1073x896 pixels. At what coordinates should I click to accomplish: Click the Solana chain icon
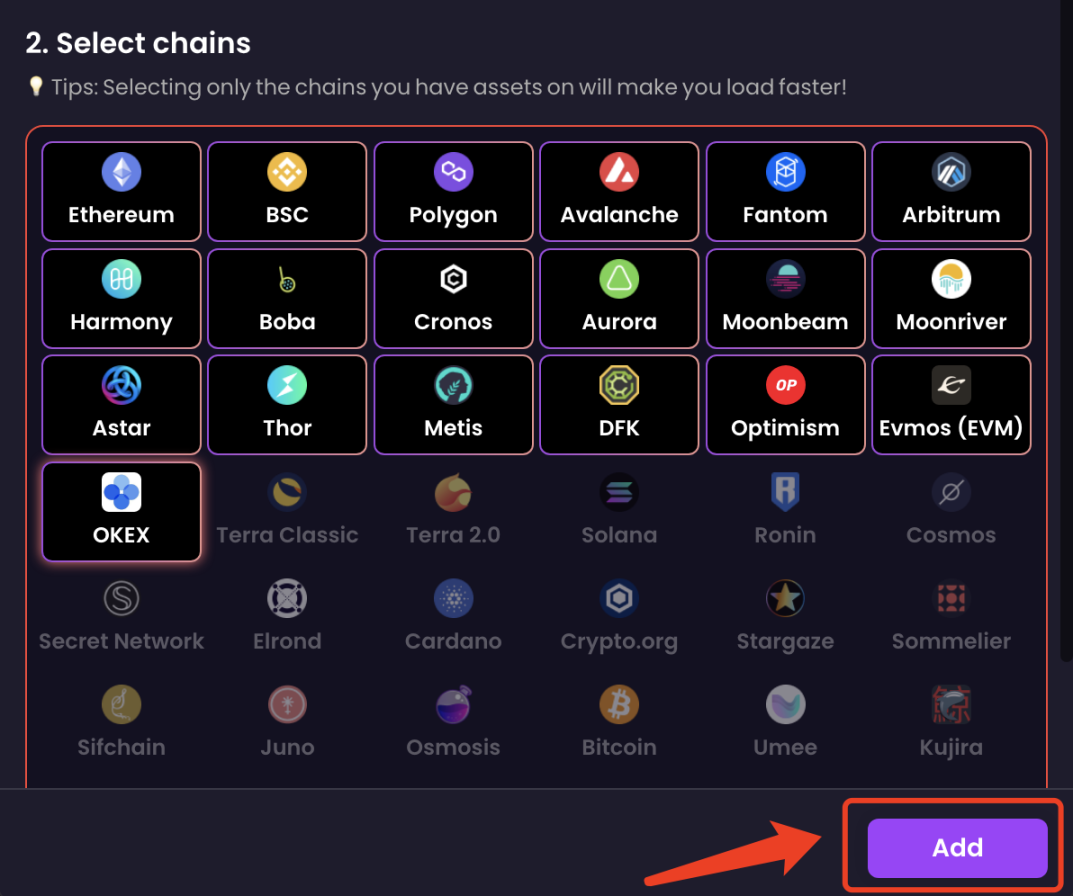[x=619, y=493]
